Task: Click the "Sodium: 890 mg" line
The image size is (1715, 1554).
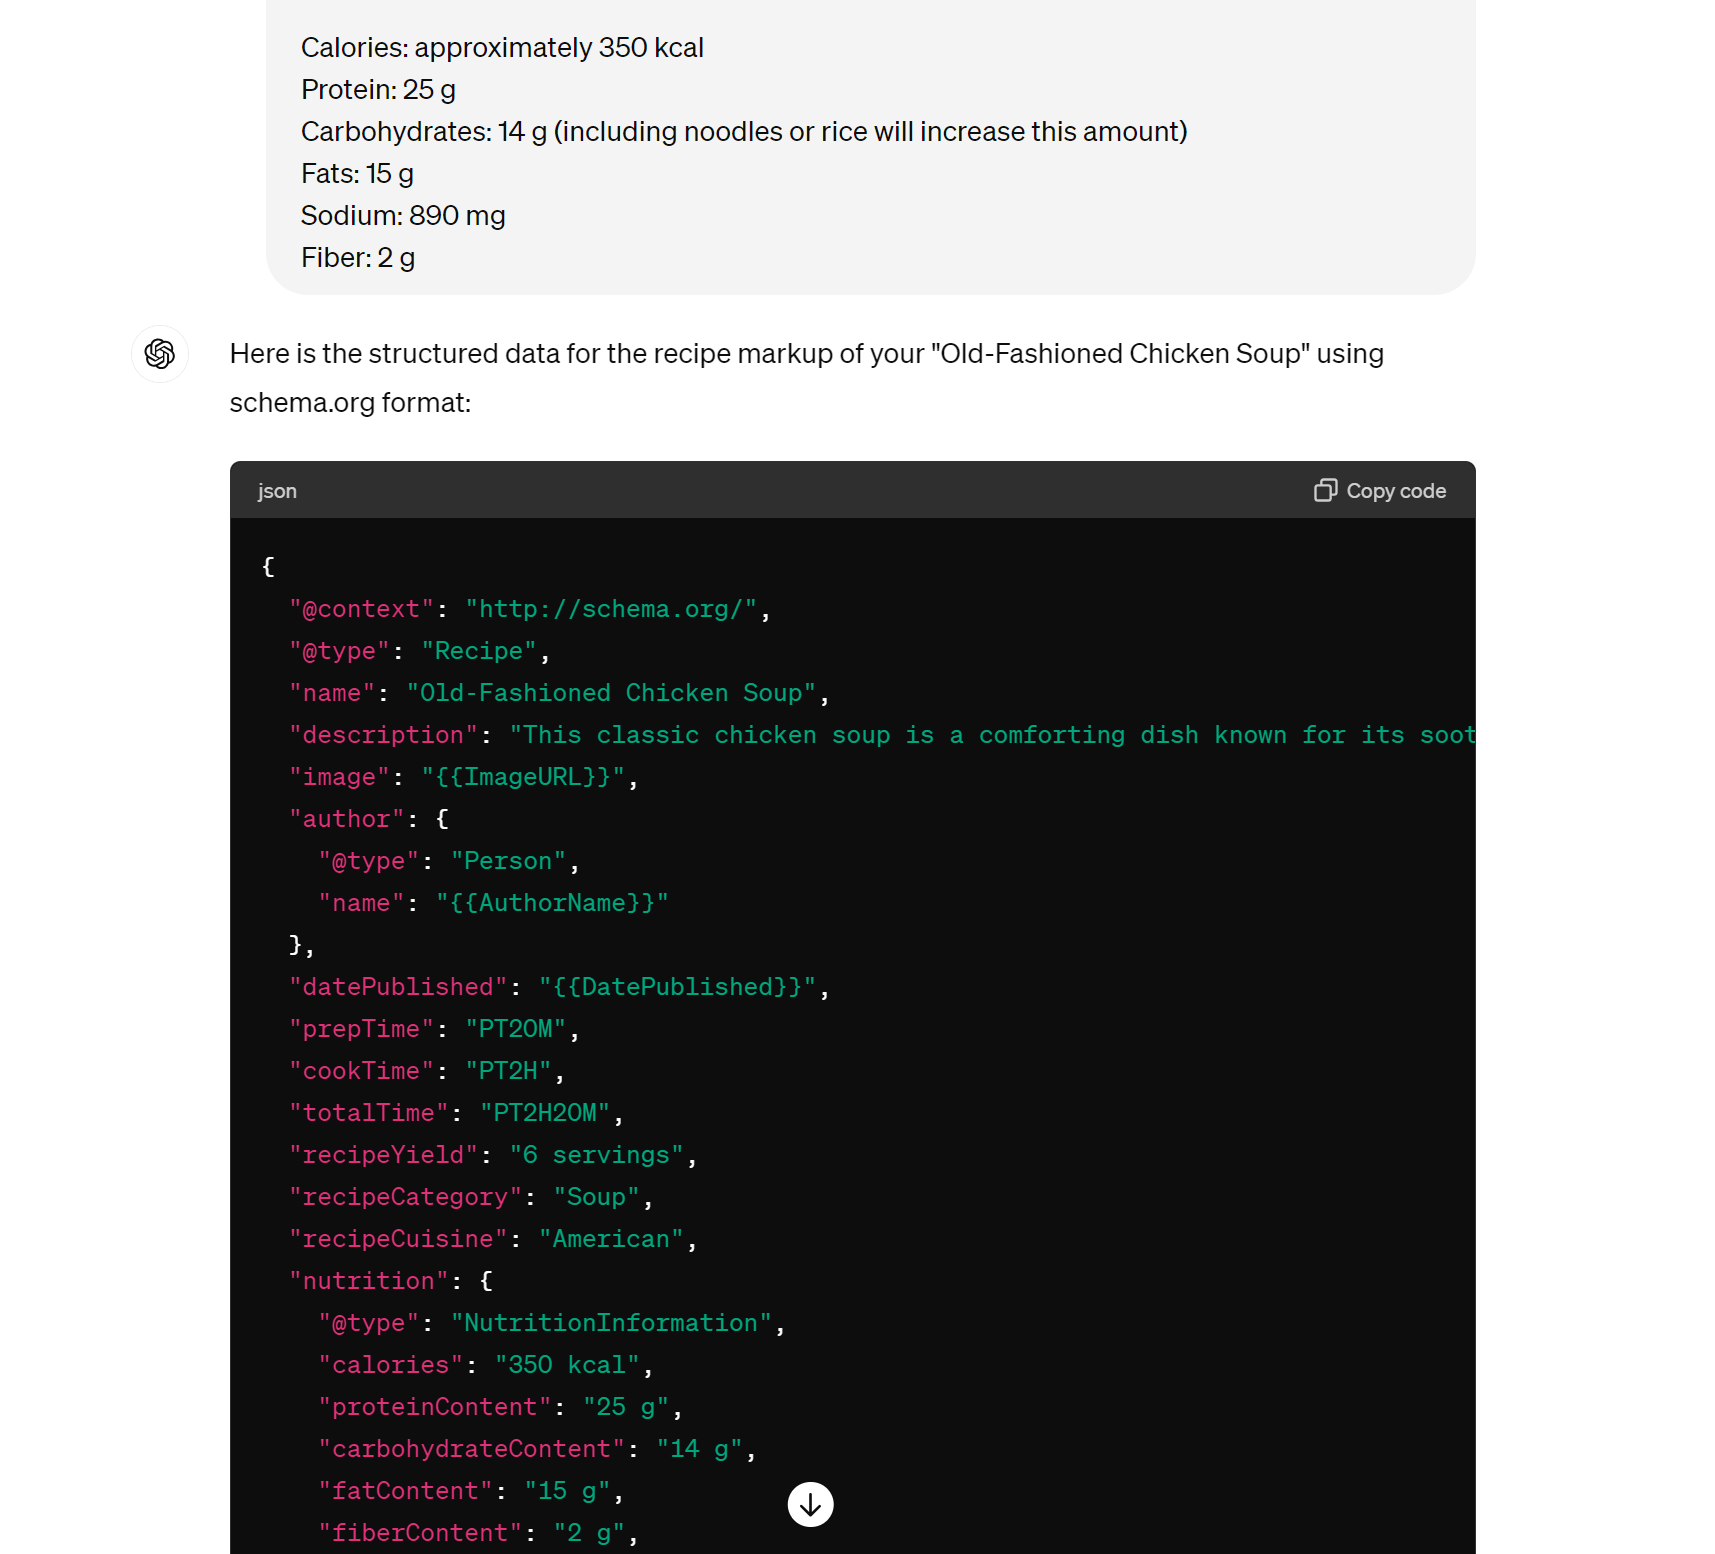Action: pos(403,216)
